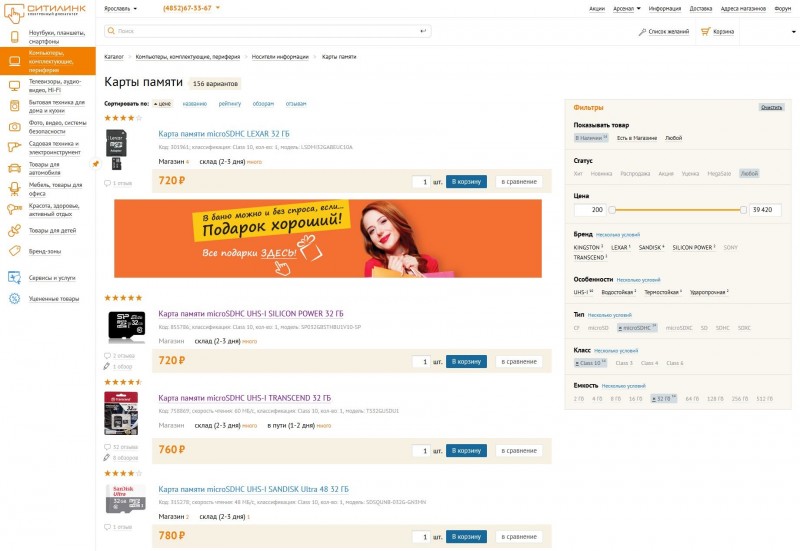Open the brand zones tag icon

point(15,251)
